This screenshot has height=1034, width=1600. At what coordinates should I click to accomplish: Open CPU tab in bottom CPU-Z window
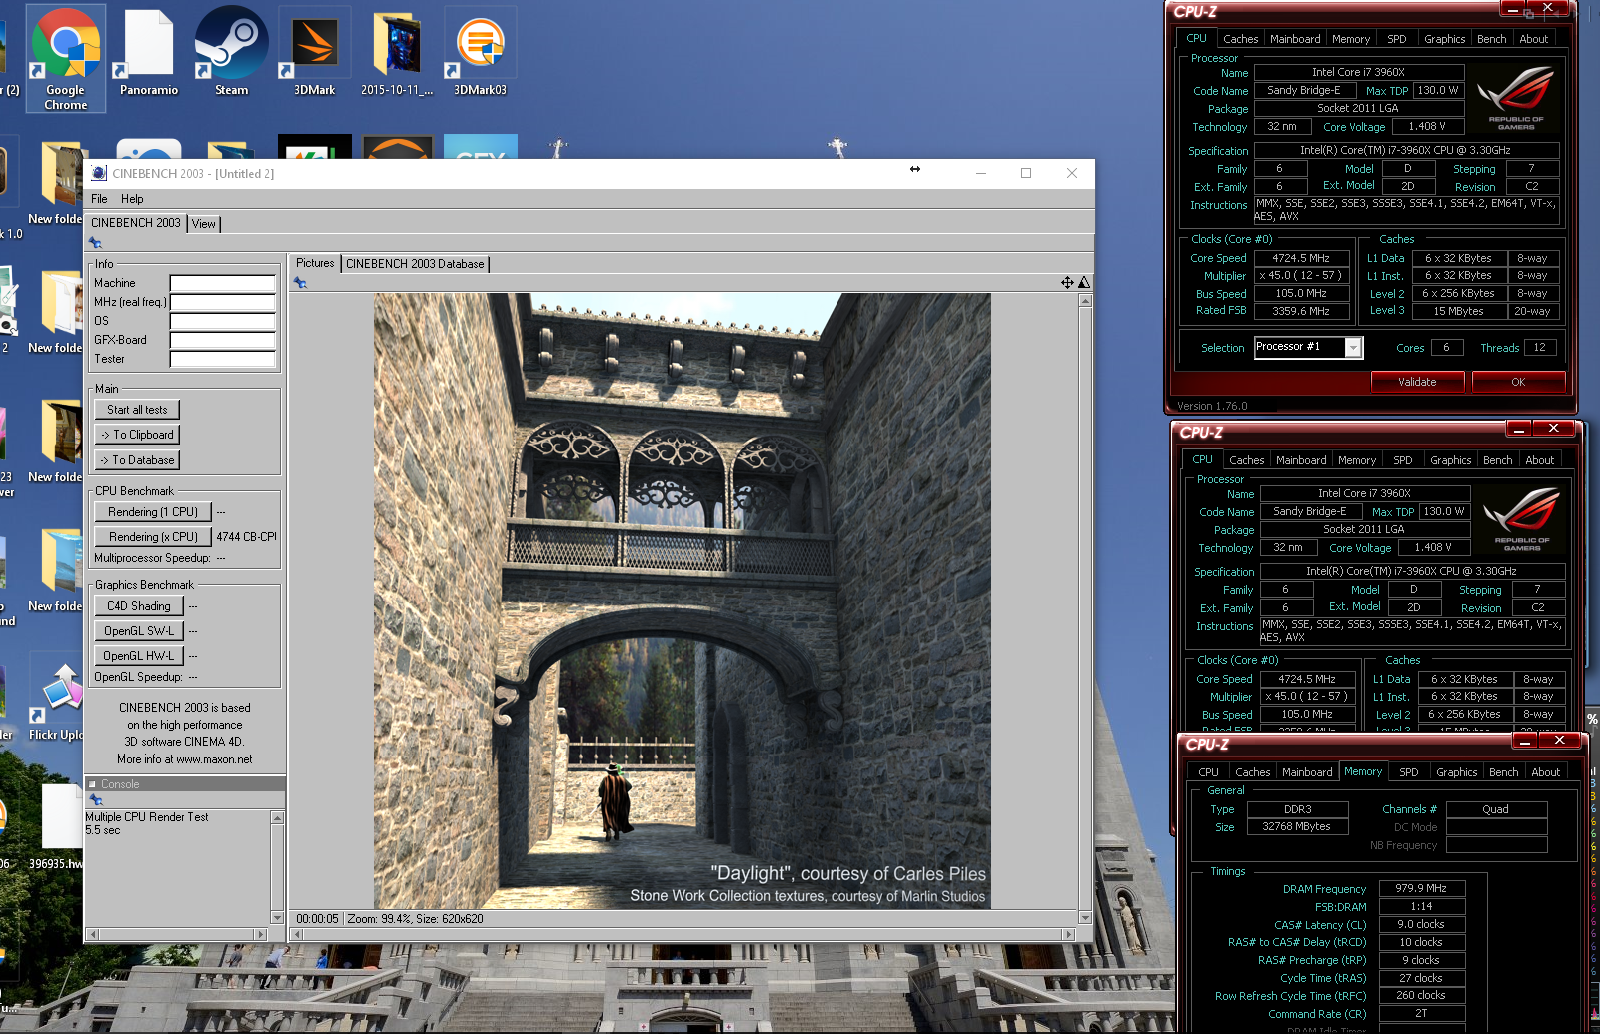coord(1208,772)
